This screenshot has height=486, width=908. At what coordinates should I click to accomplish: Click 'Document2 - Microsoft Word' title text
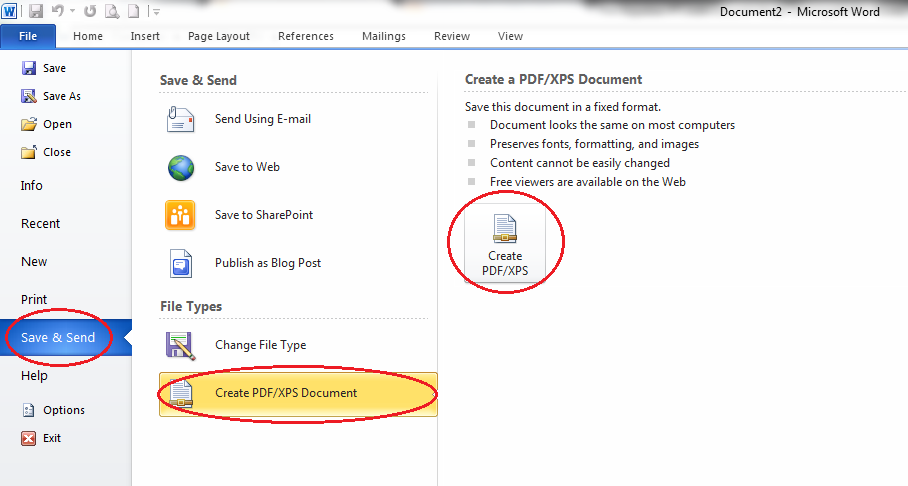(x=800, y=12)
